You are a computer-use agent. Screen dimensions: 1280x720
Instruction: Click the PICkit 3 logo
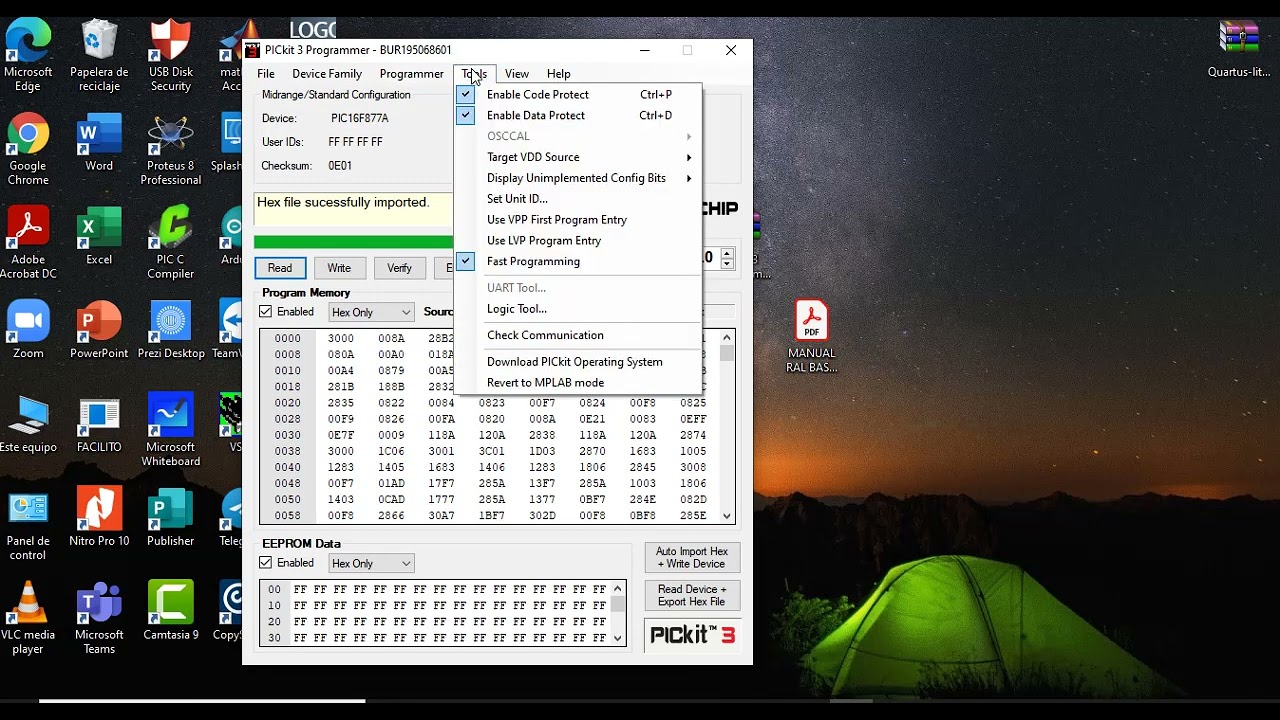(693, 635)
